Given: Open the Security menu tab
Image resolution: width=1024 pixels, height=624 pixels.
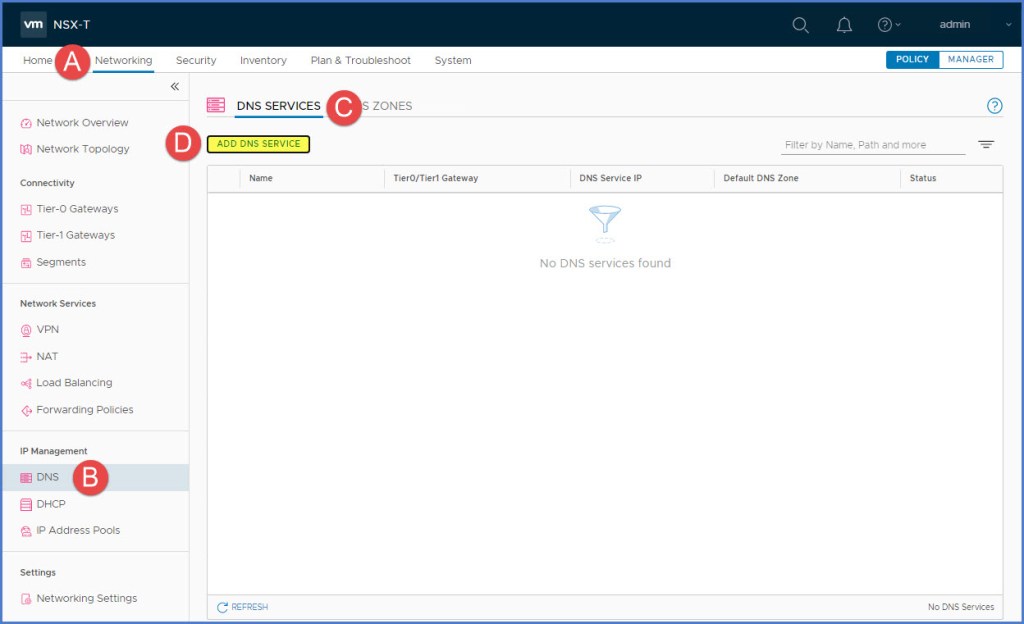Looking at the screenshot, I should pyautogui.click(x=196, y=61).
